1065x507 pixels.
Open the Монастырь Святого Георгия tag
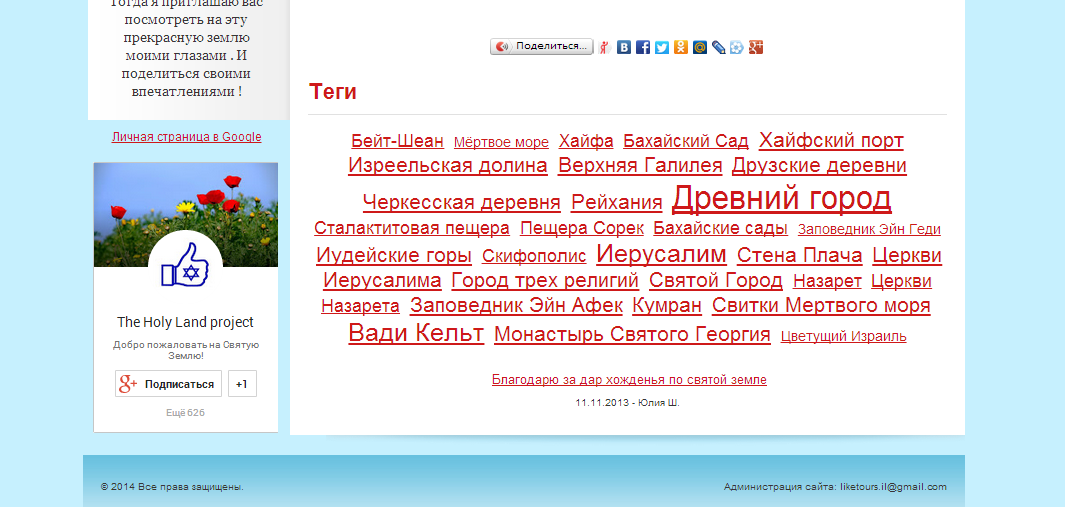632,334
